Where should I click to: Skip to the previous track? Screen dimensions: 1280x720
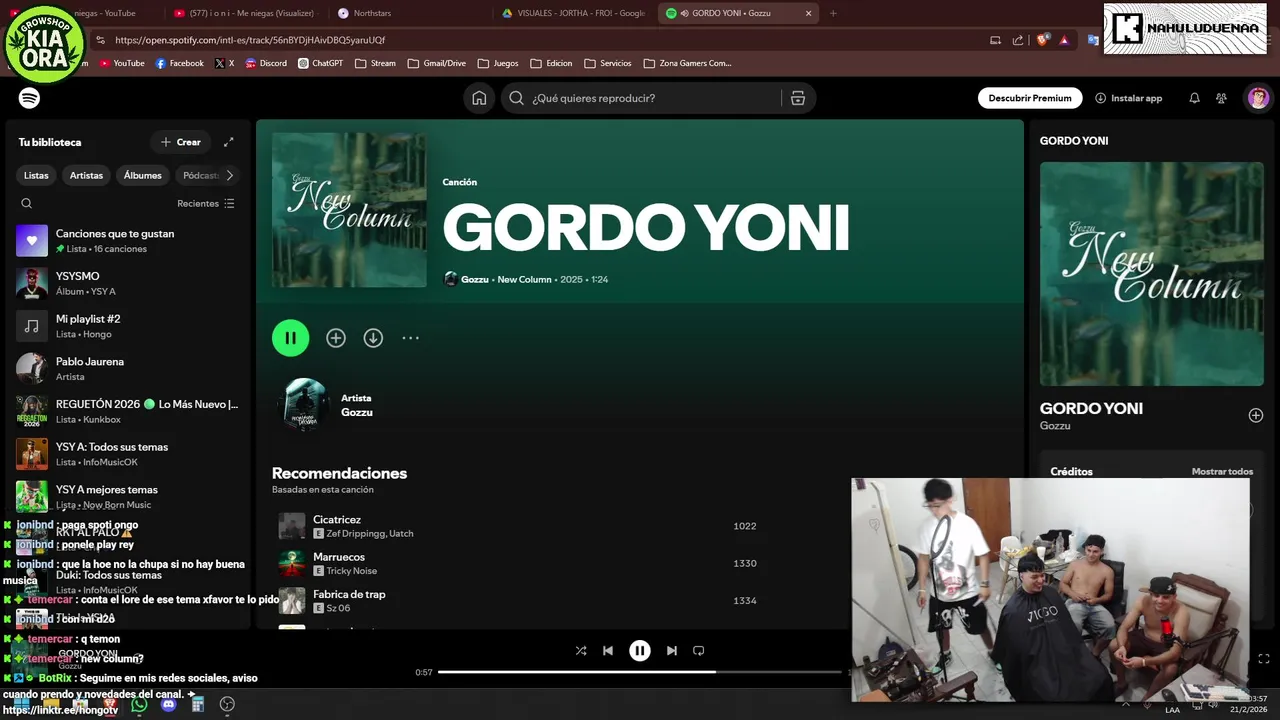(x=607, y=650)
